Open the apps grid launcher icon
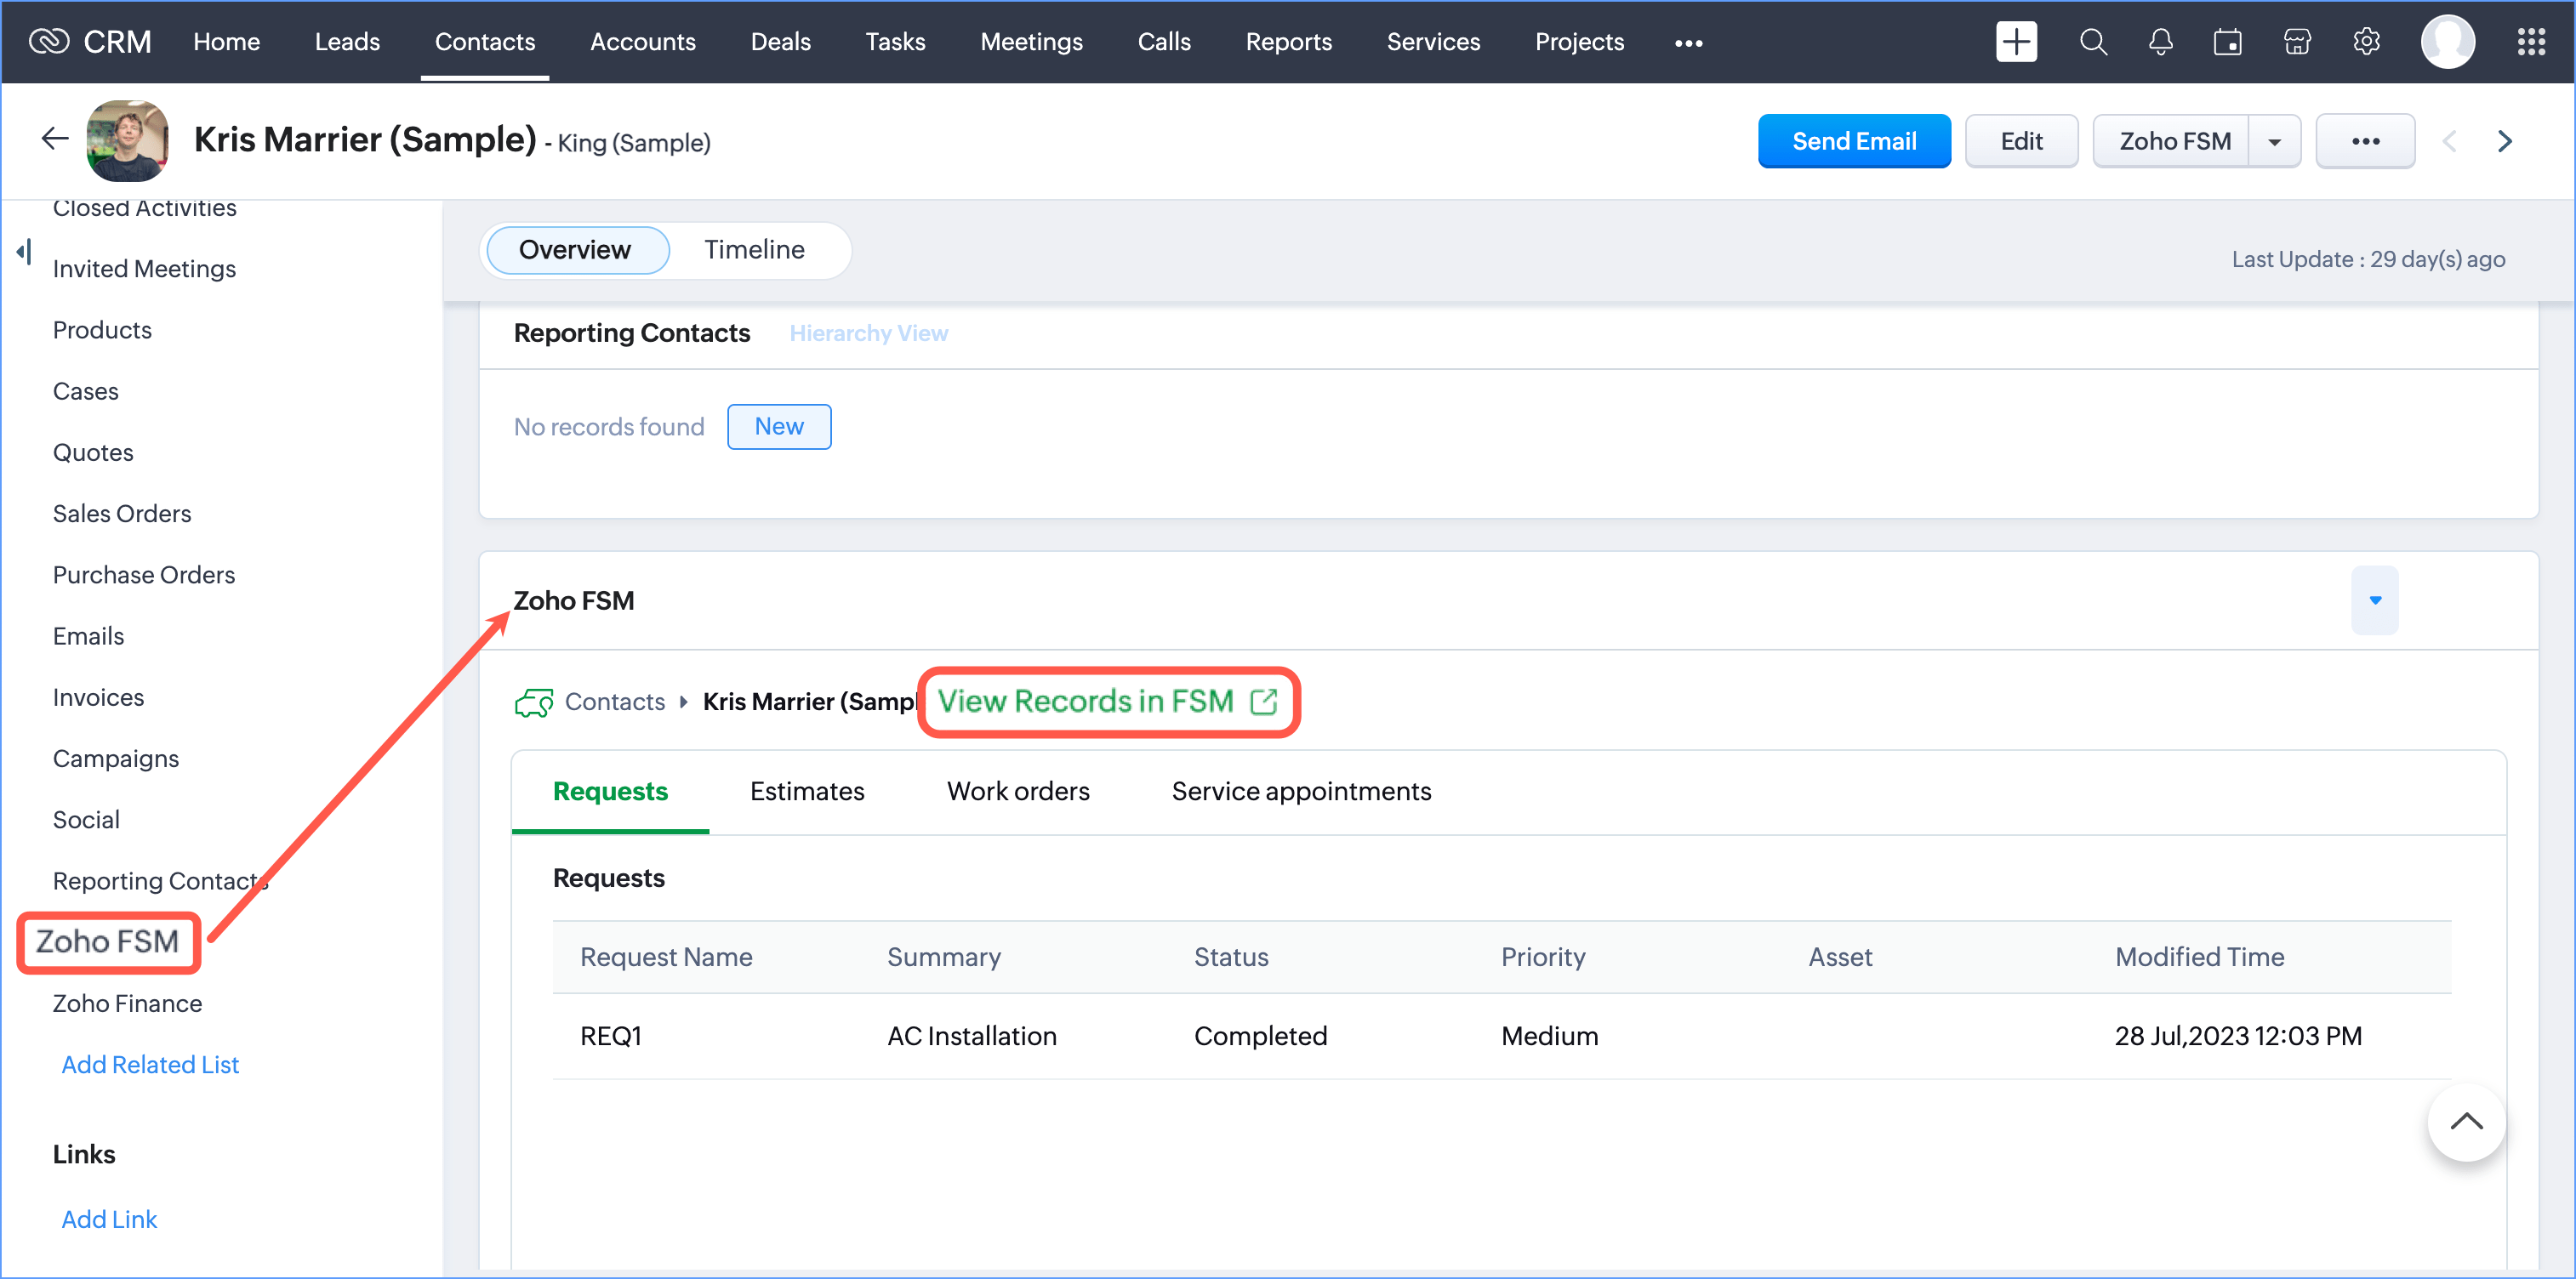The image size is (2576, 1279). tap(2531, 42)
